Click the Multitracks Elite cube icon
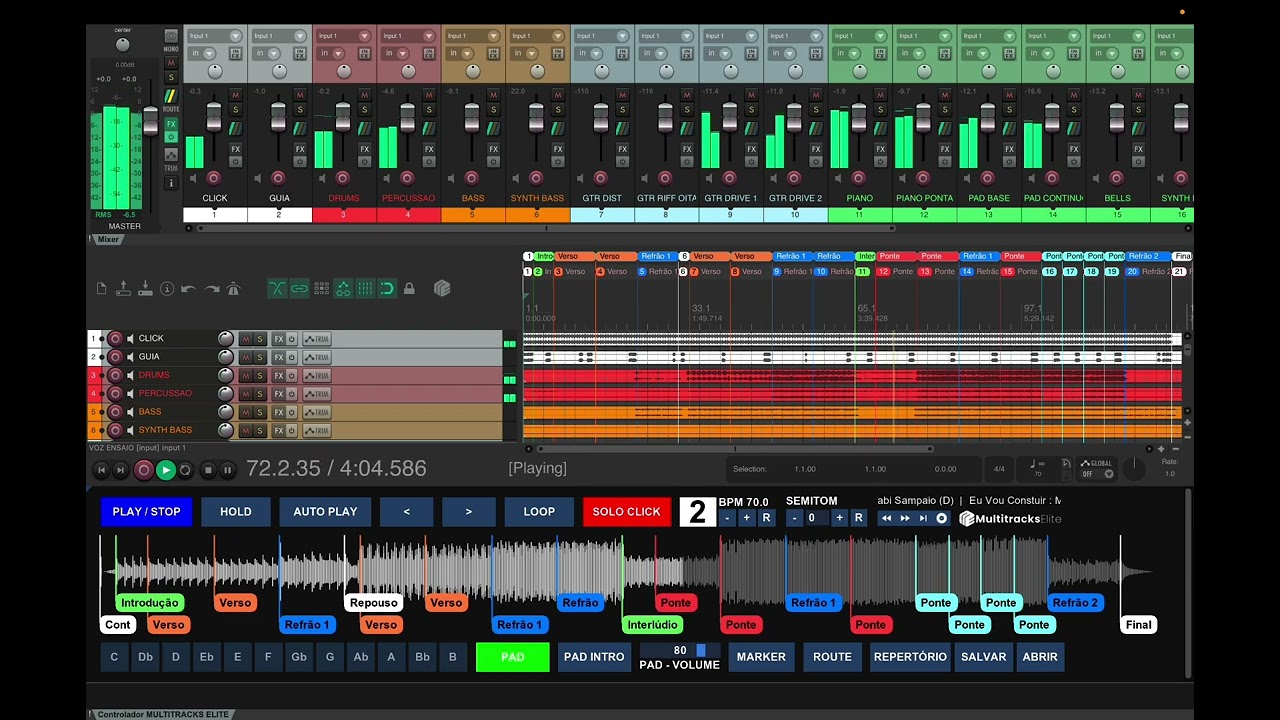This screenshot has width=1280, height=720. coord(442,289)
